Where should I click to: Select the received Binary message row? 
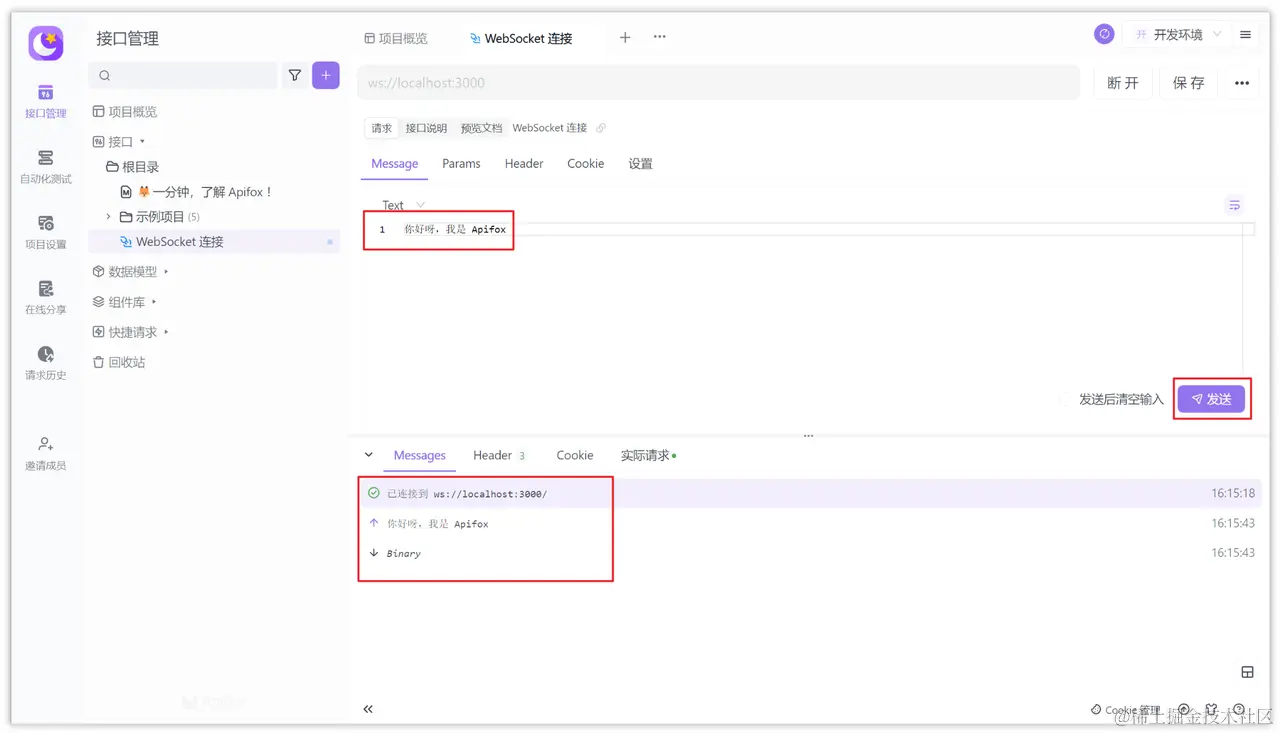(811, 553)
